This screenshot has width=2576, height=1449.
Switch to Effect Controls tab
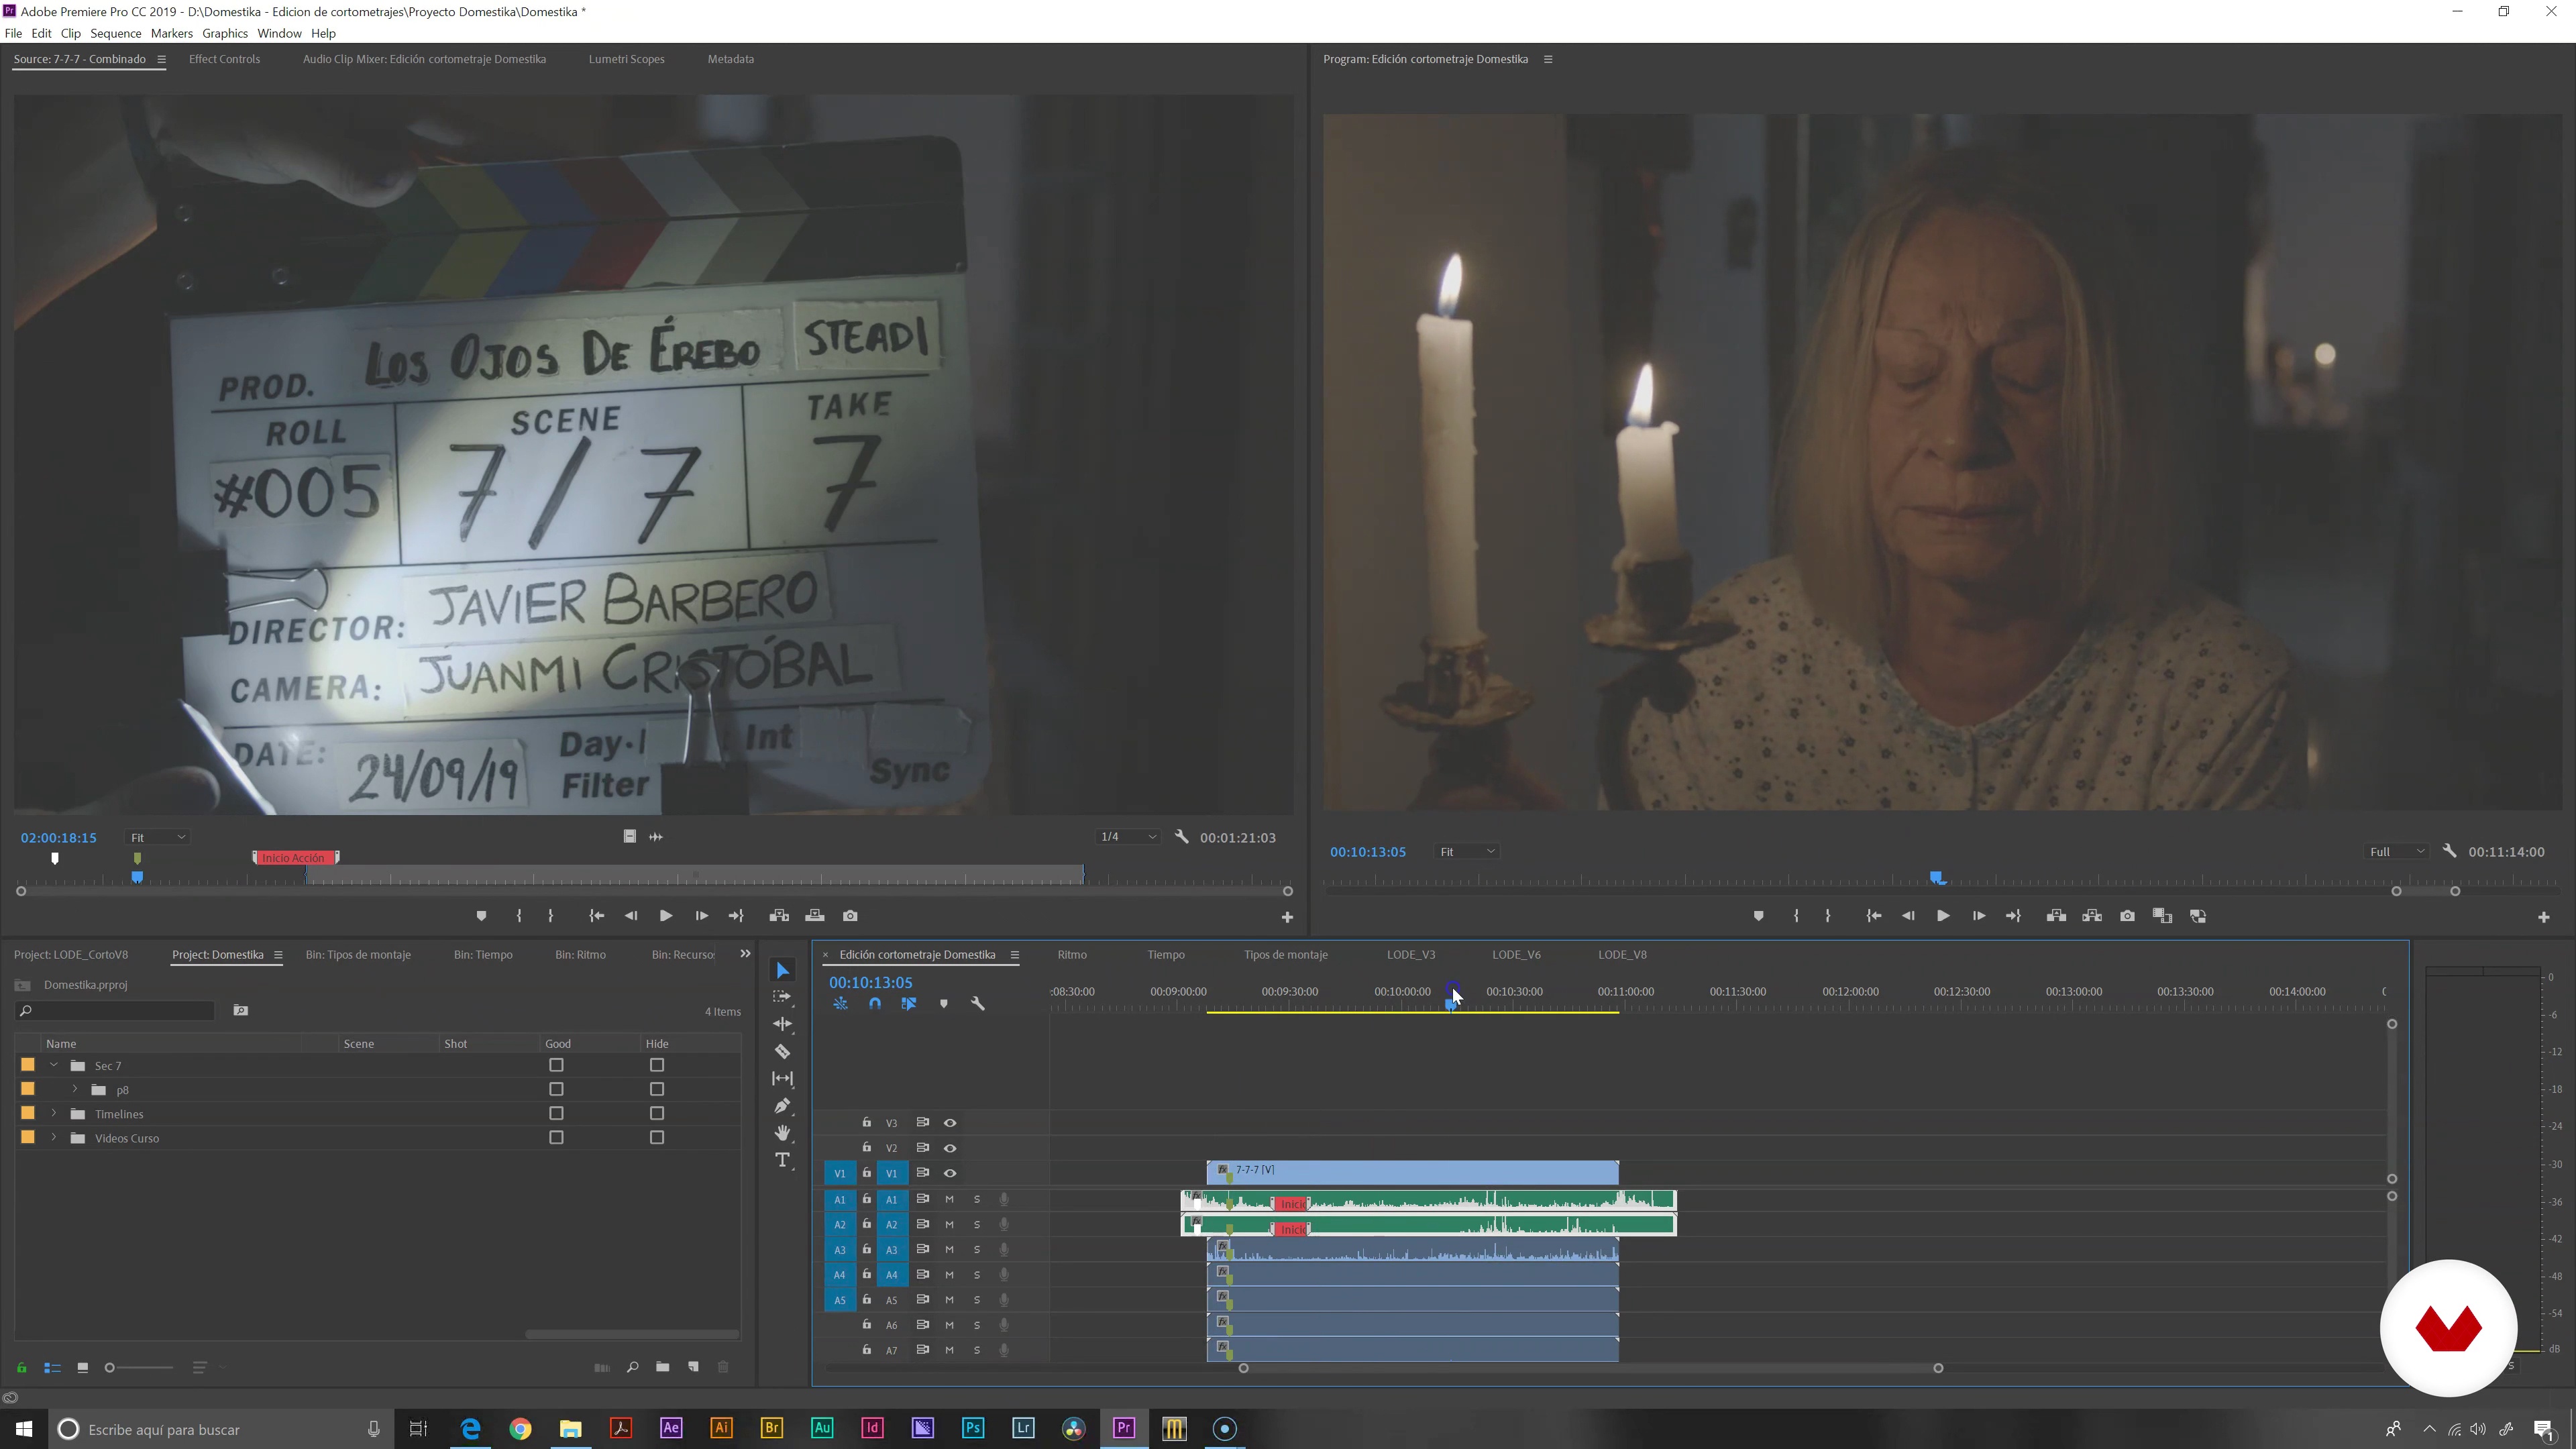(224, 59)
